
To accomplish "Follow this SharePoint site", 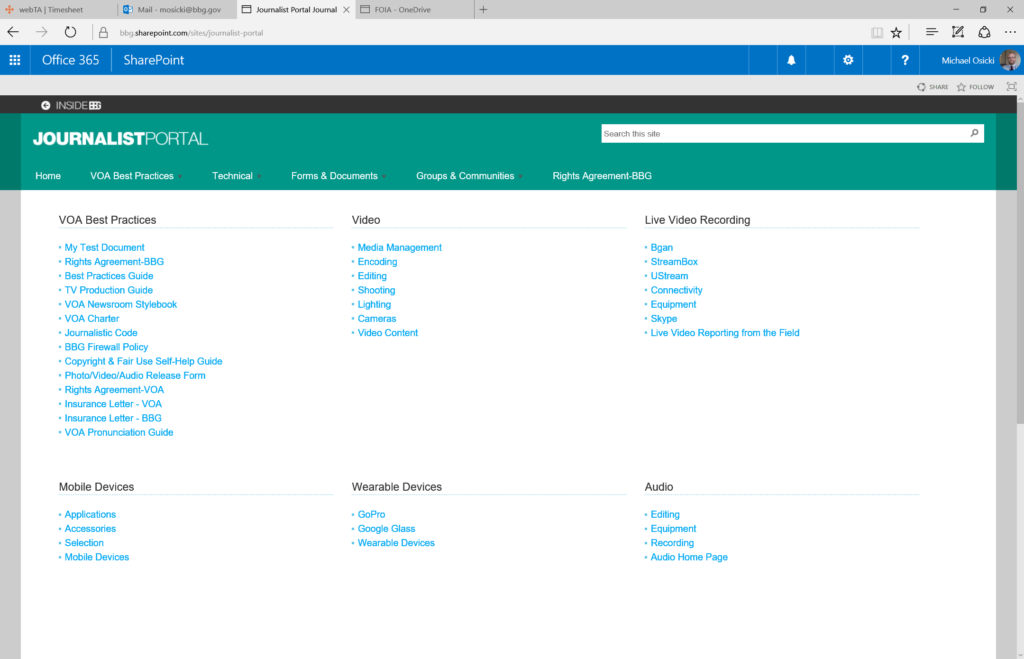I will 975,87.
